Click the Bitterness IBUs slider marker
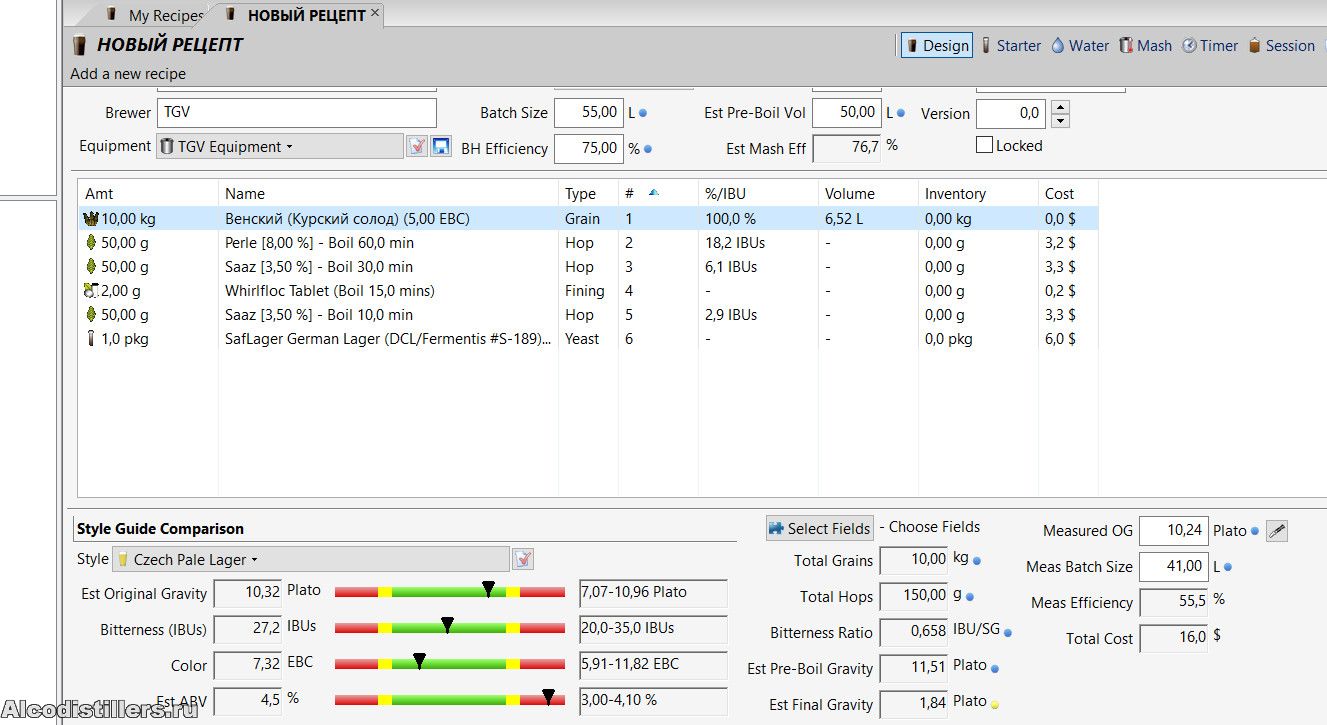 coord(448,626)
